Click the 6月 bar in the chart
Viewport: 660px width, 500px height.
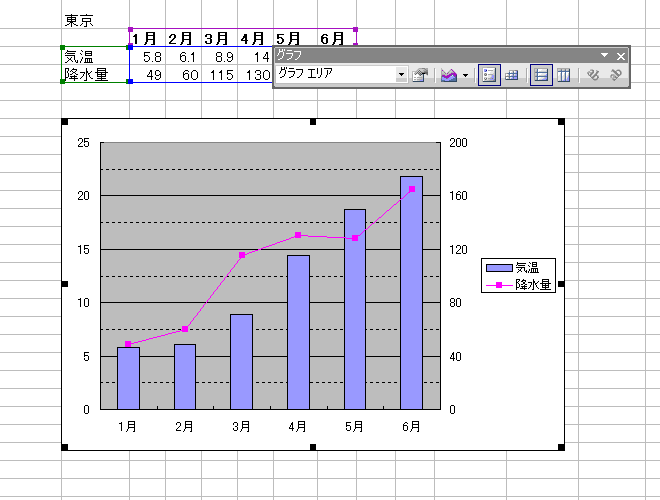point(411,293)
